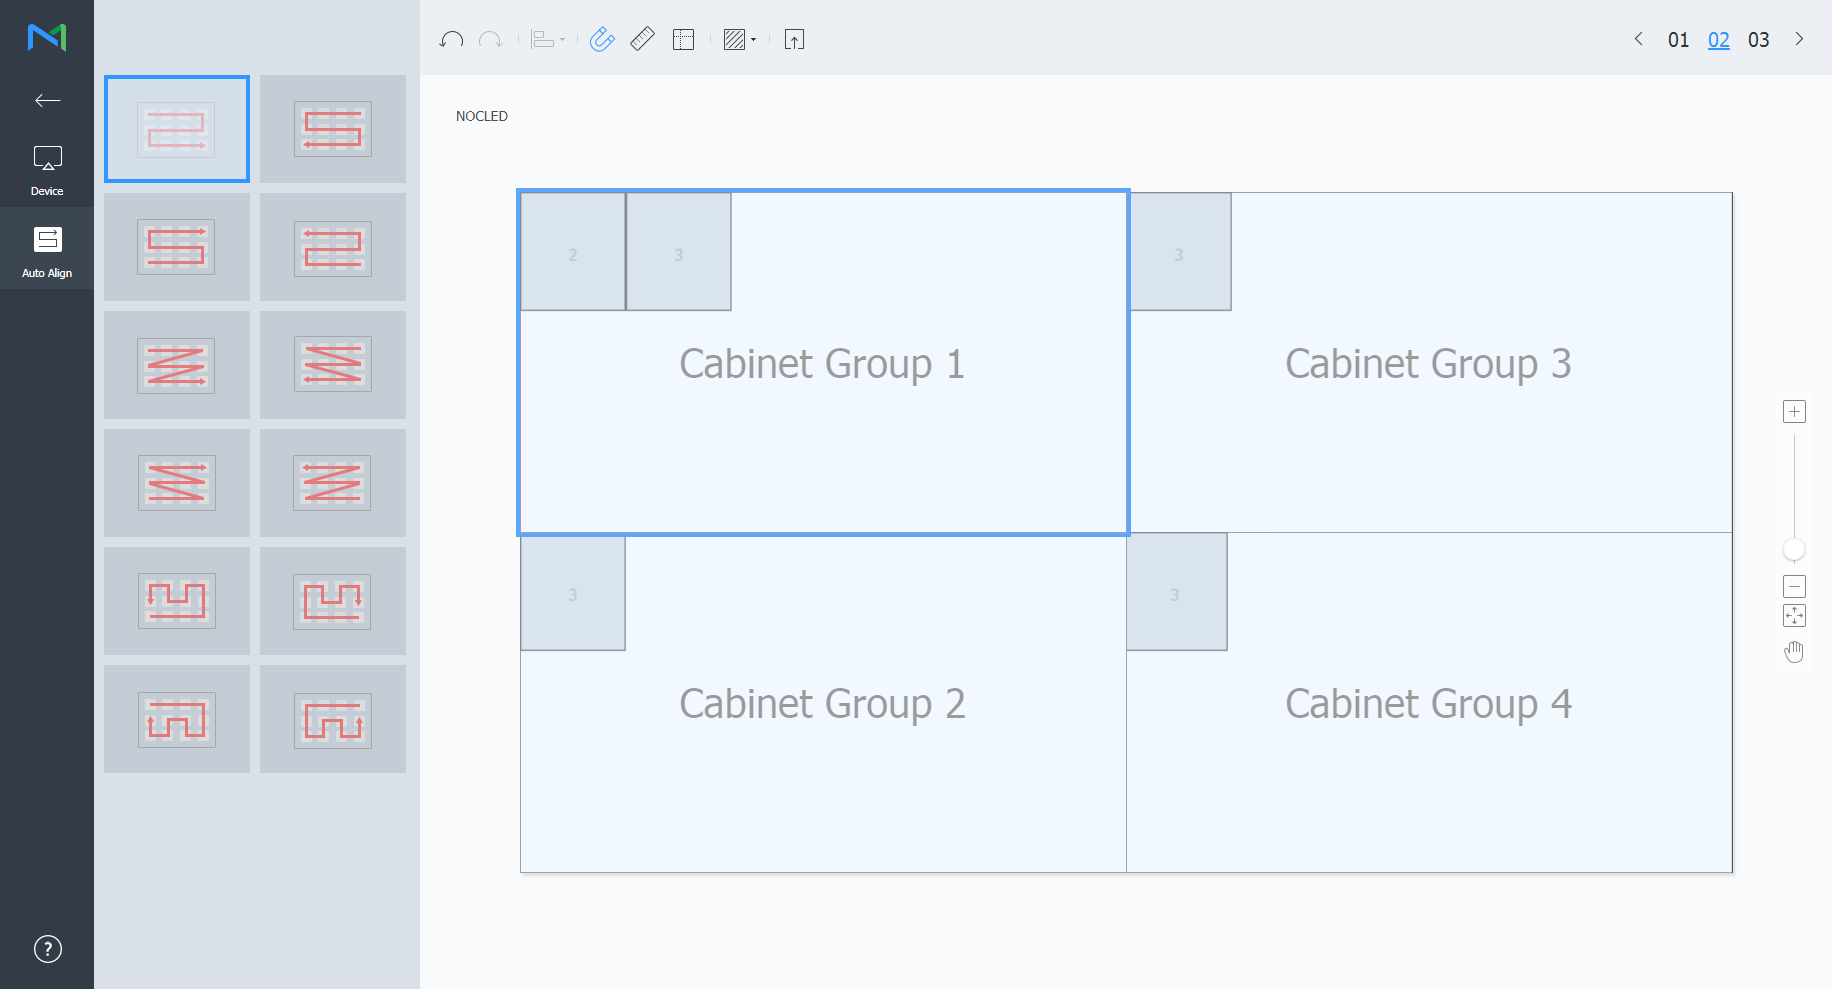Open the help question mark icon
Screen dimensions: 1832x989
coord(47,949)
